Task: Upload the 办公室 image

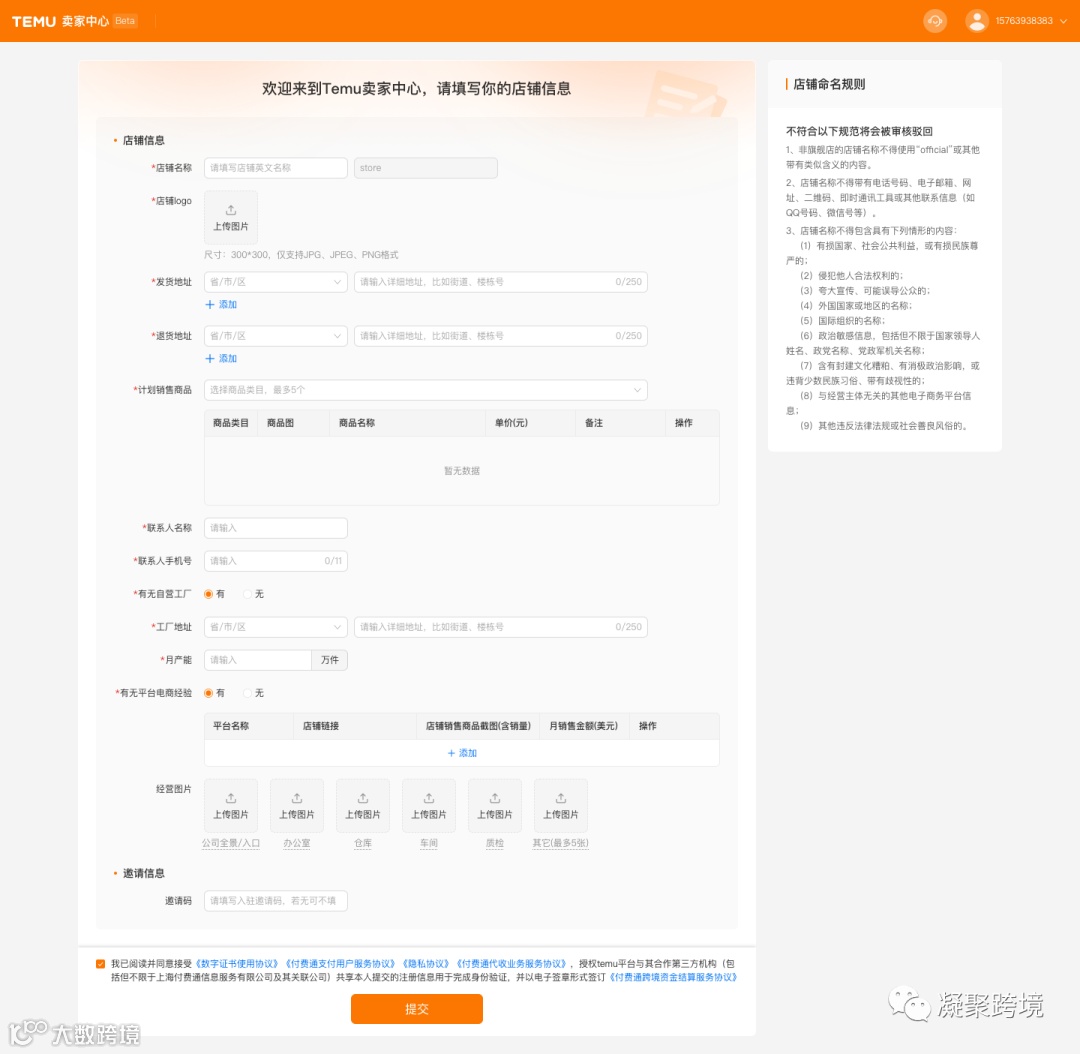Action: pyautogui.click(x=296, y=804)
